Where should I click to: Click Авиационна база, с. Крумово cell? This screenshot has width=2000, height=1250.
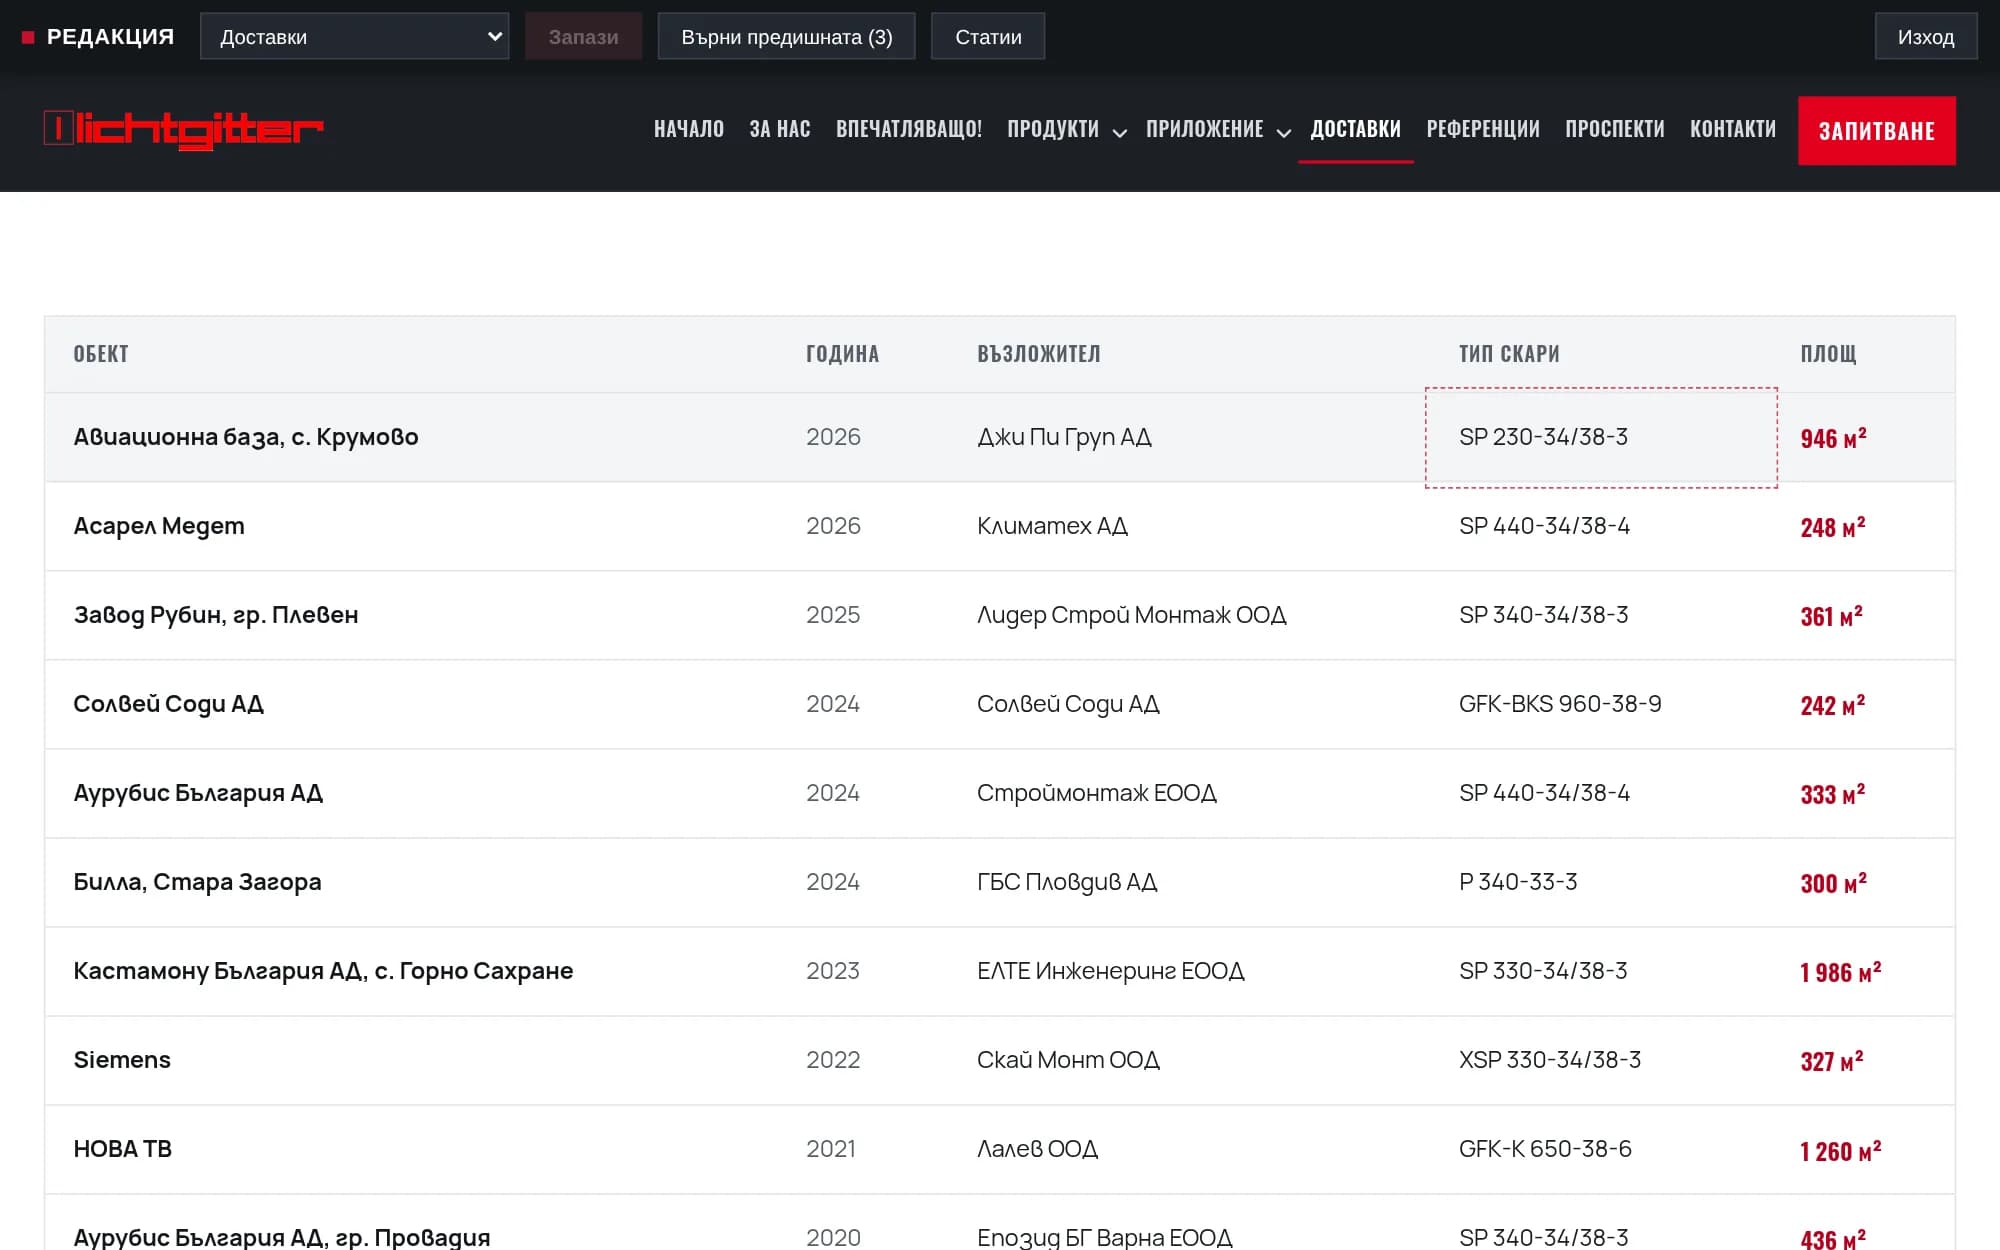tap(246, 437)
